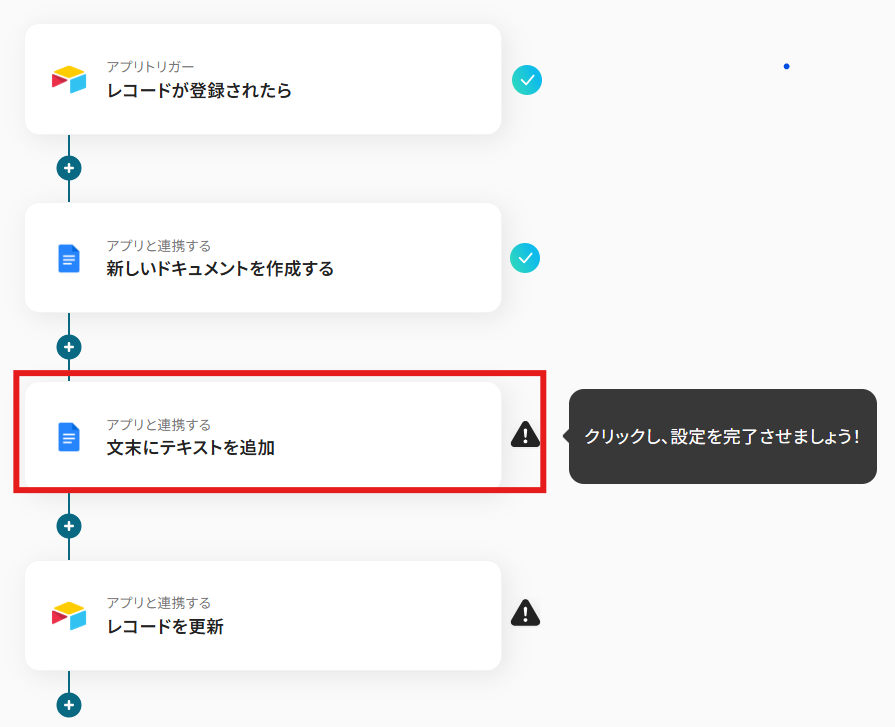The height and width of the screenshot is (727, 895).
Task: Open the レコードを更新 action card
Action: click(x=263, y=616)
